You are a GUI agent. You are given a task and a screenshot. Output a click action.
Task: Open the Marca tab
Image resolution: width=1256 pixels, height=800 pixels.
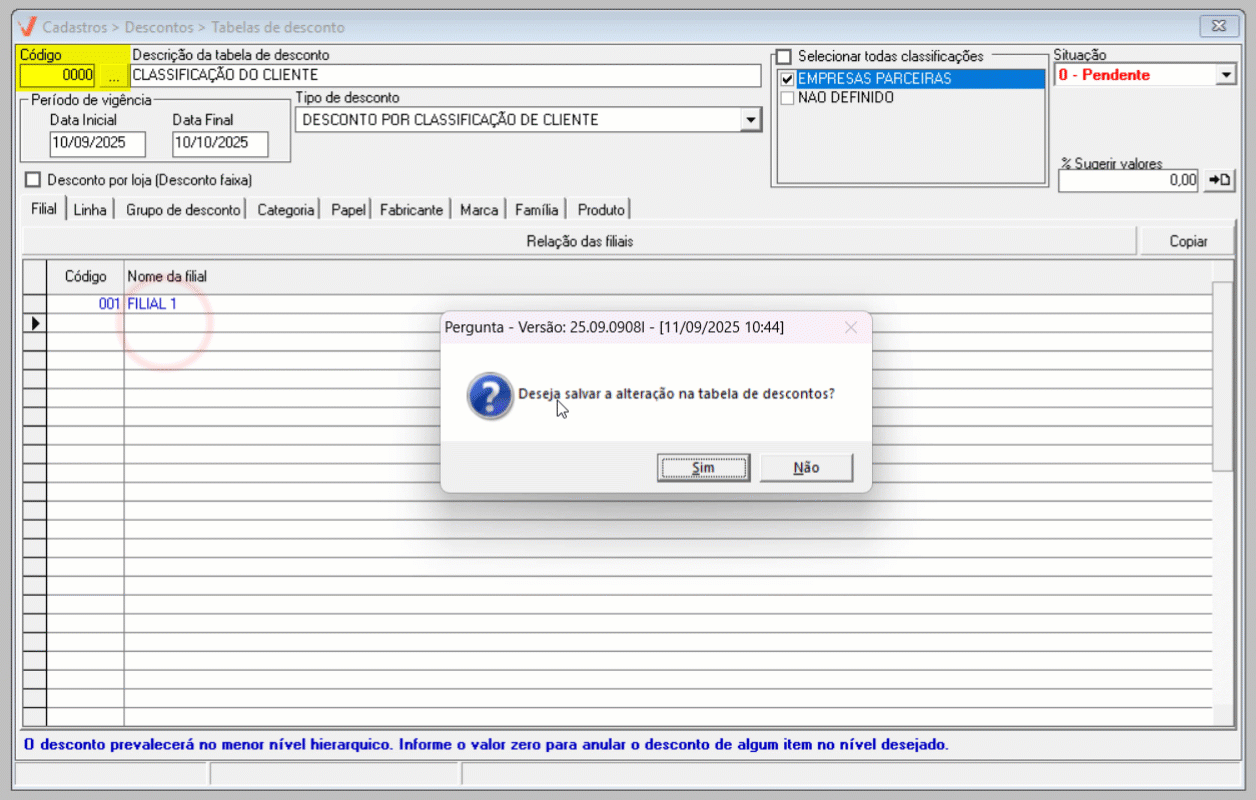click(x=479, y=210)
